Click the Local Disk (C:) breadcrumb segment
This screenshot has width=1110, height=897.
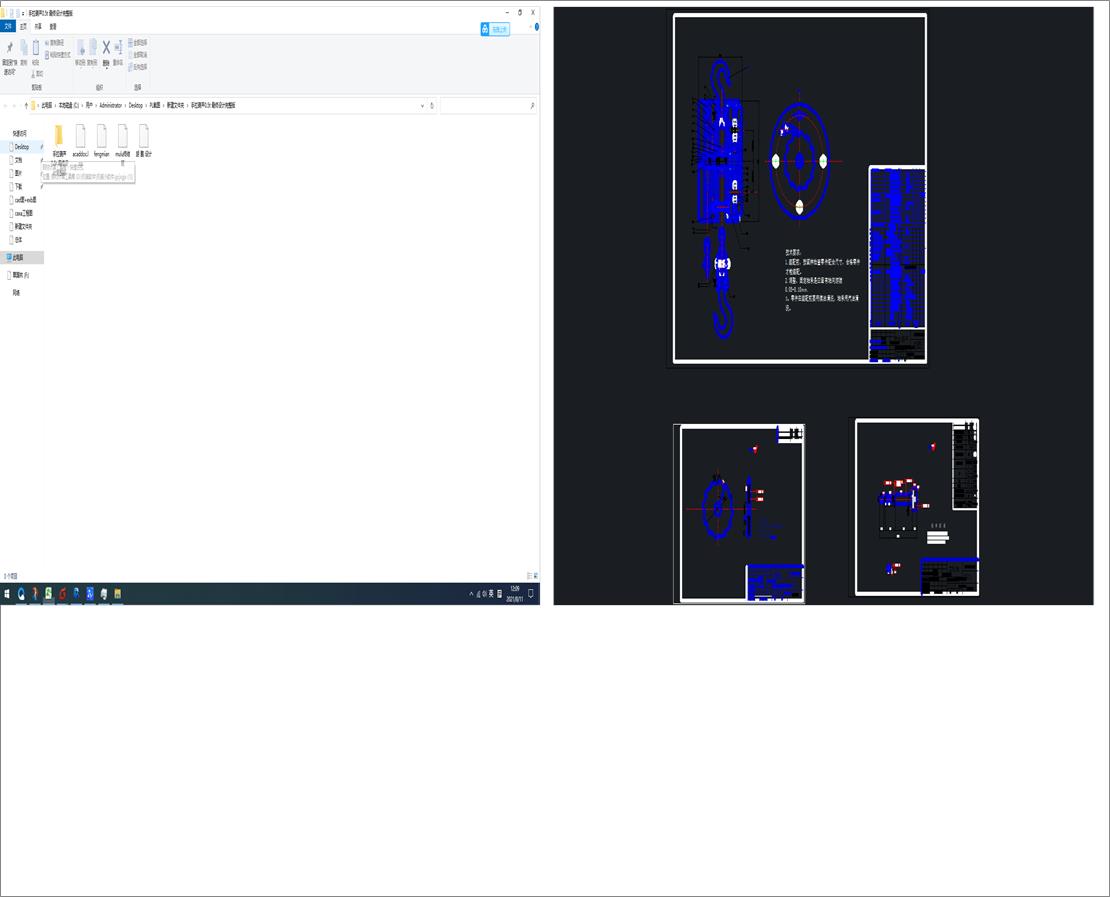(x=69, y=105)
